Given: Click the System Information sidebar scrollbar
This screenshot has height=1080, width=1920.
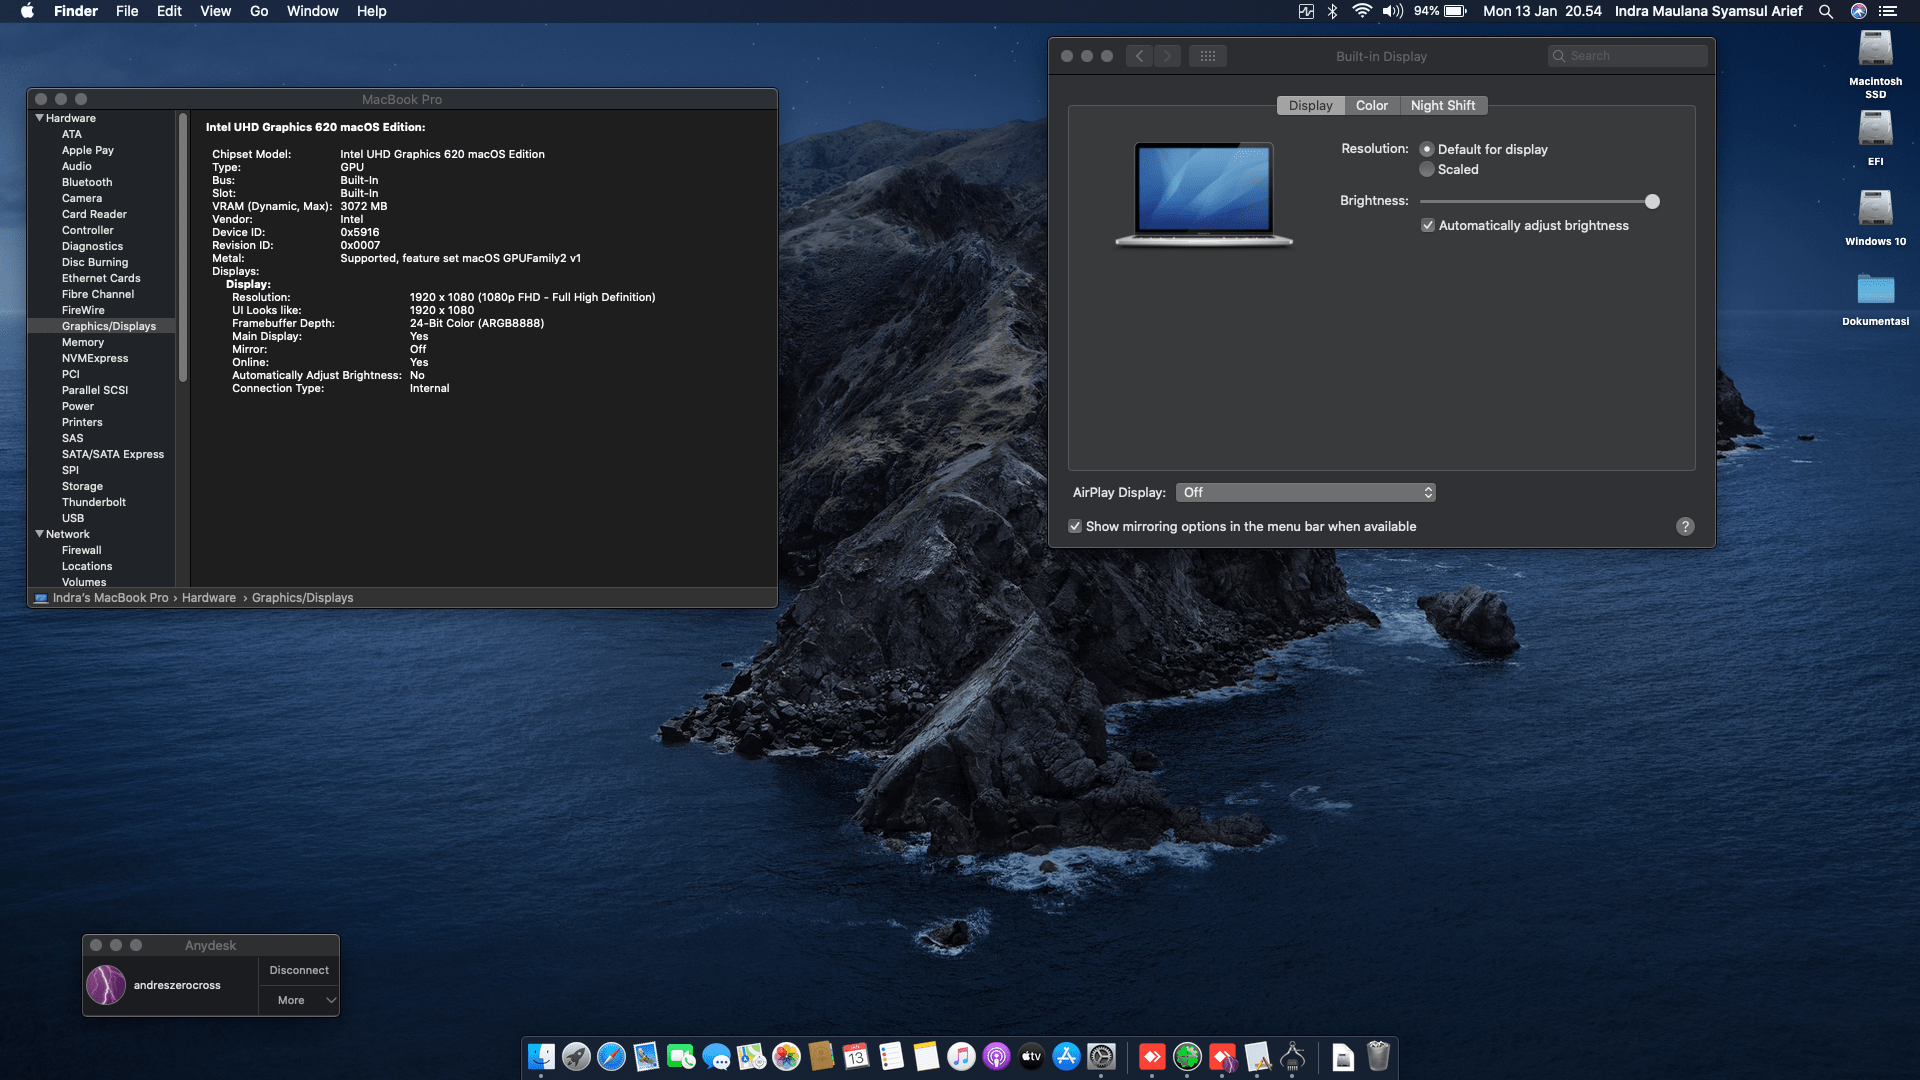Looking at the screenshot, I should (183, 247).
